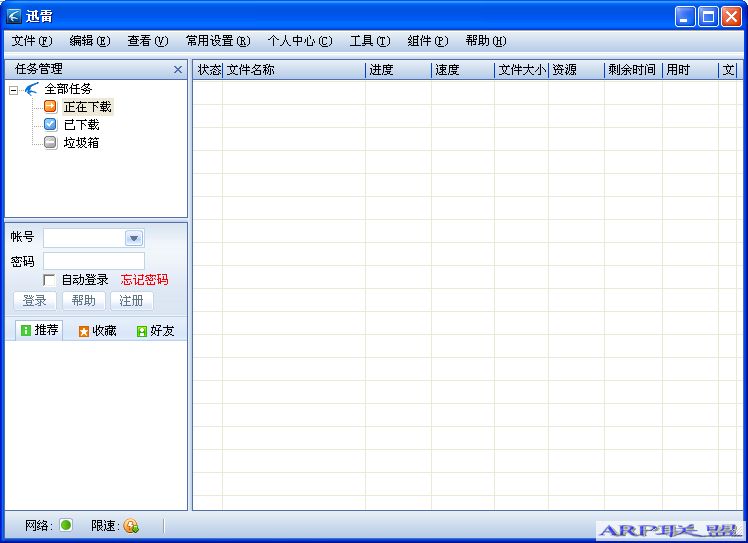Close the 迅雷 window

click(x=731, y=17)
